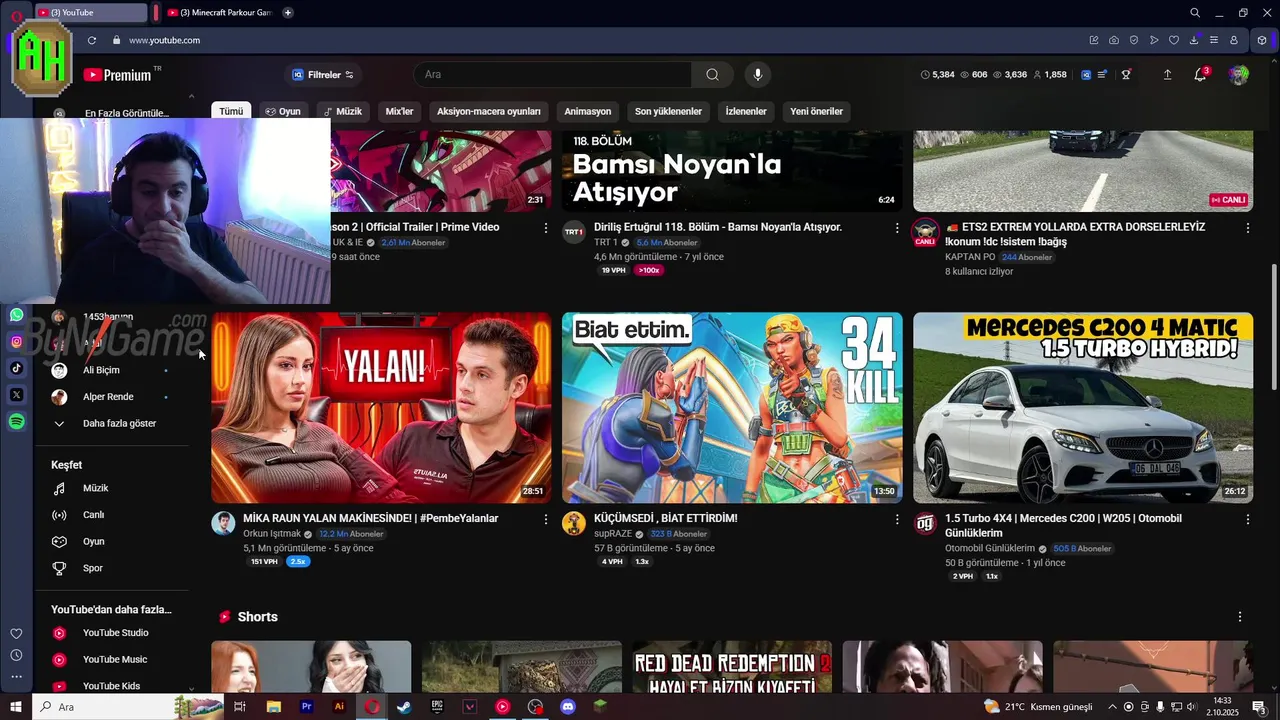
Task: Open the YALAN! video thumbnail
Action: point(381,408)
